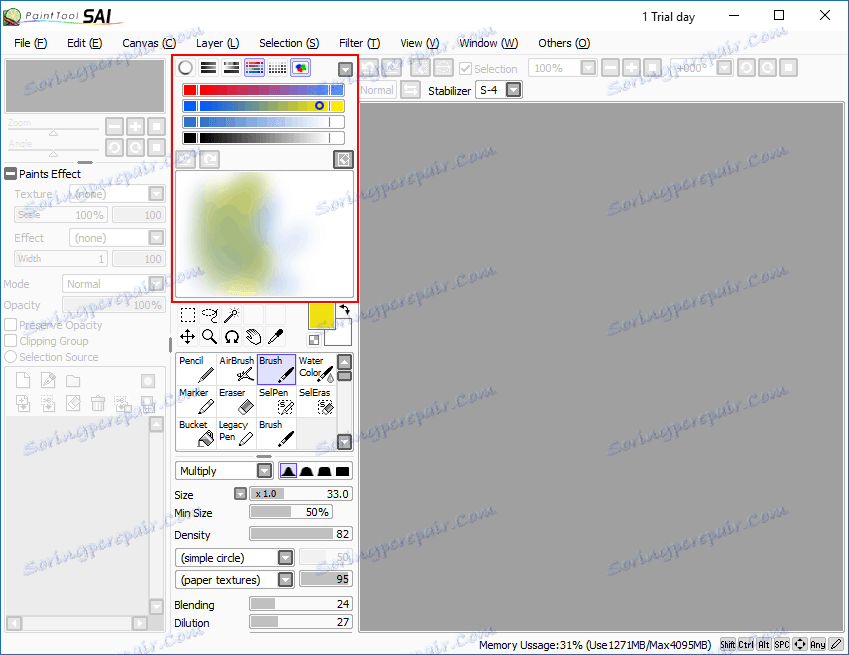Viewport: 849px width, 655px height.
Task: Choose the Marker tool
Action: coord(197,401)
